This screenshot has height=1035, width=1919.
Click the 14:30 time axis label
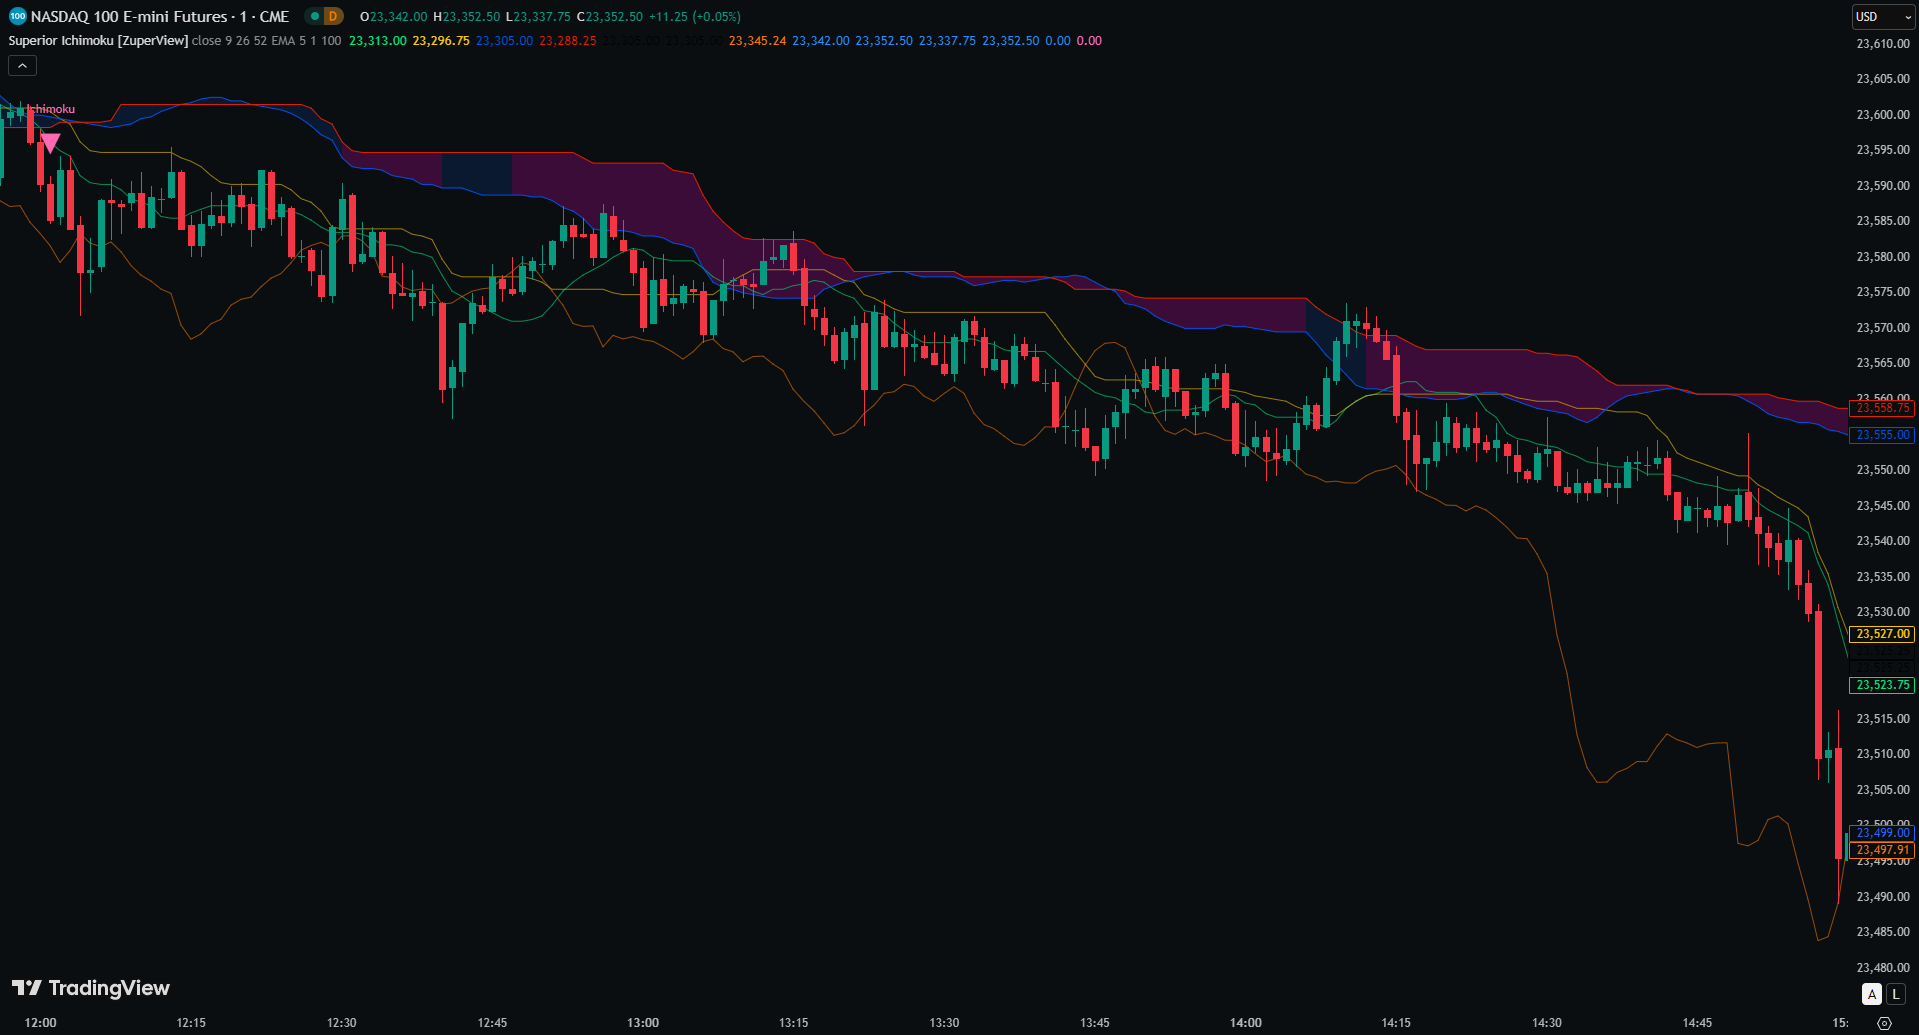(1546, 1023)
